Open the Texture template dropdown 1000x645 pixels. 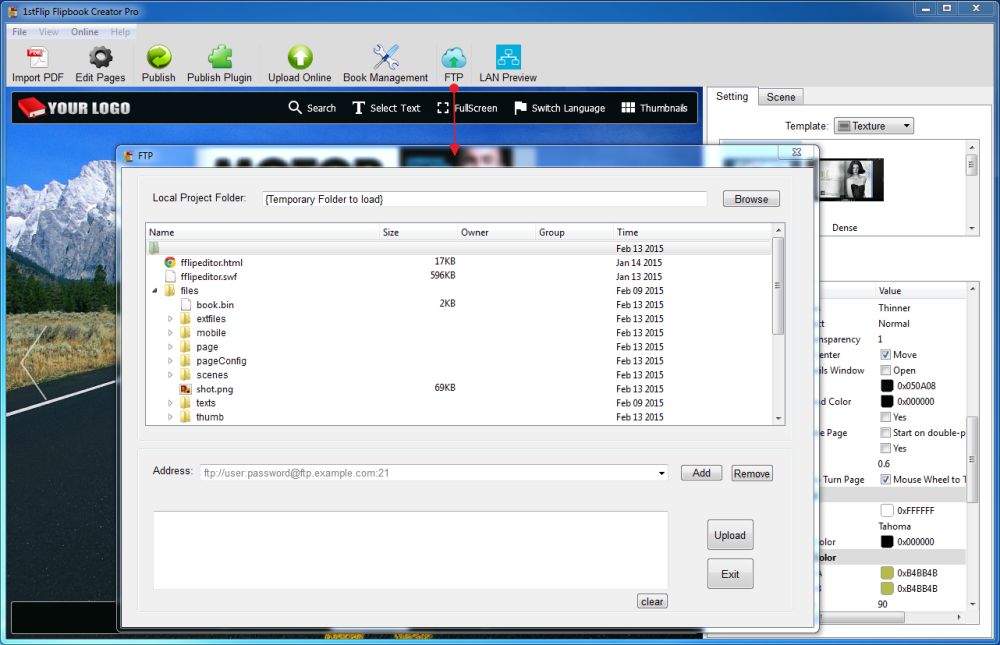873,126
